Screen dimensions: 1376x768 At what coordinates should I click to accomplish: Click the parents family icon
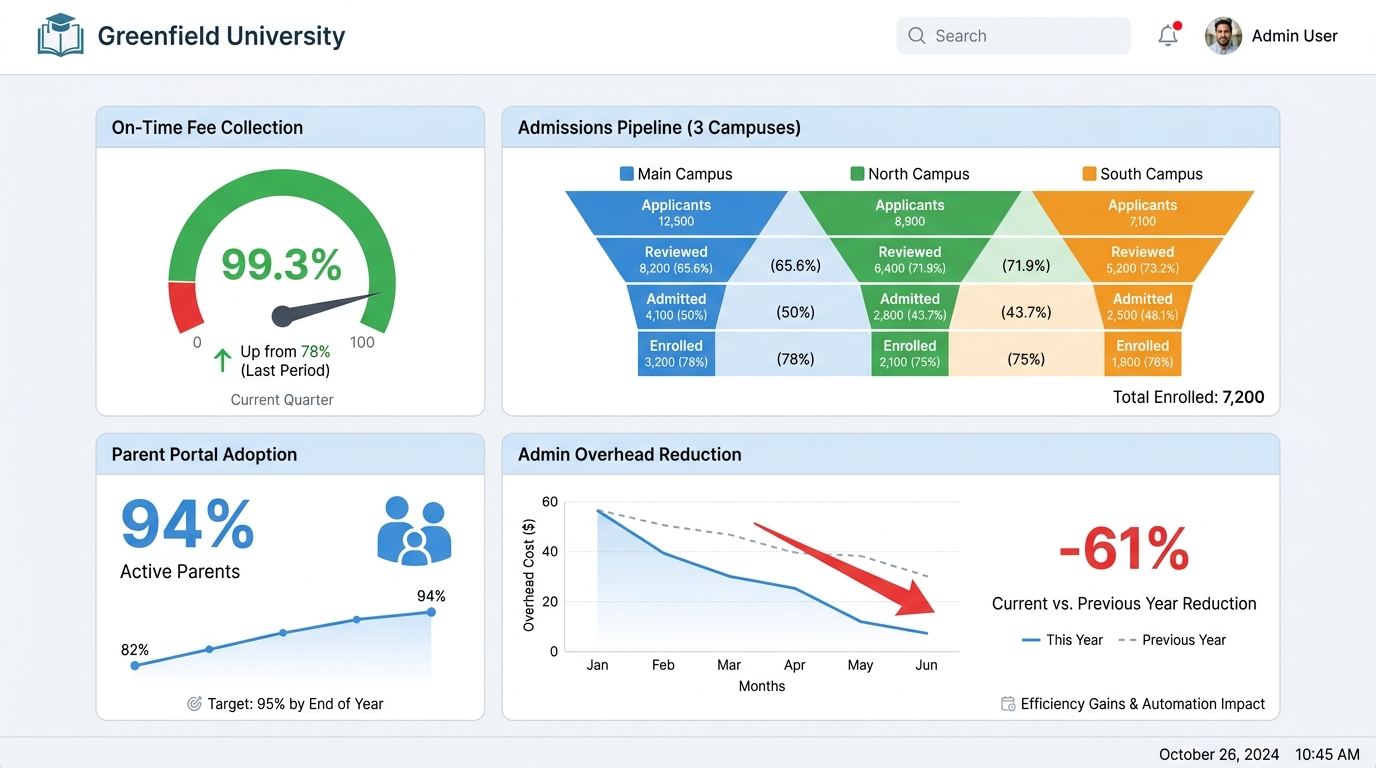[x=414, y=530]
